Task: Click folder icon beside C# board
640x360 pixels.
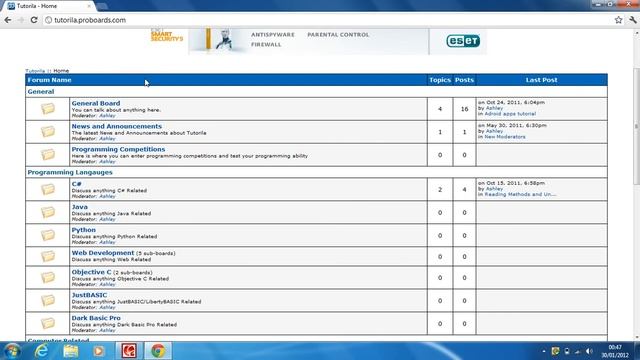Action: (x=48, y=189)
